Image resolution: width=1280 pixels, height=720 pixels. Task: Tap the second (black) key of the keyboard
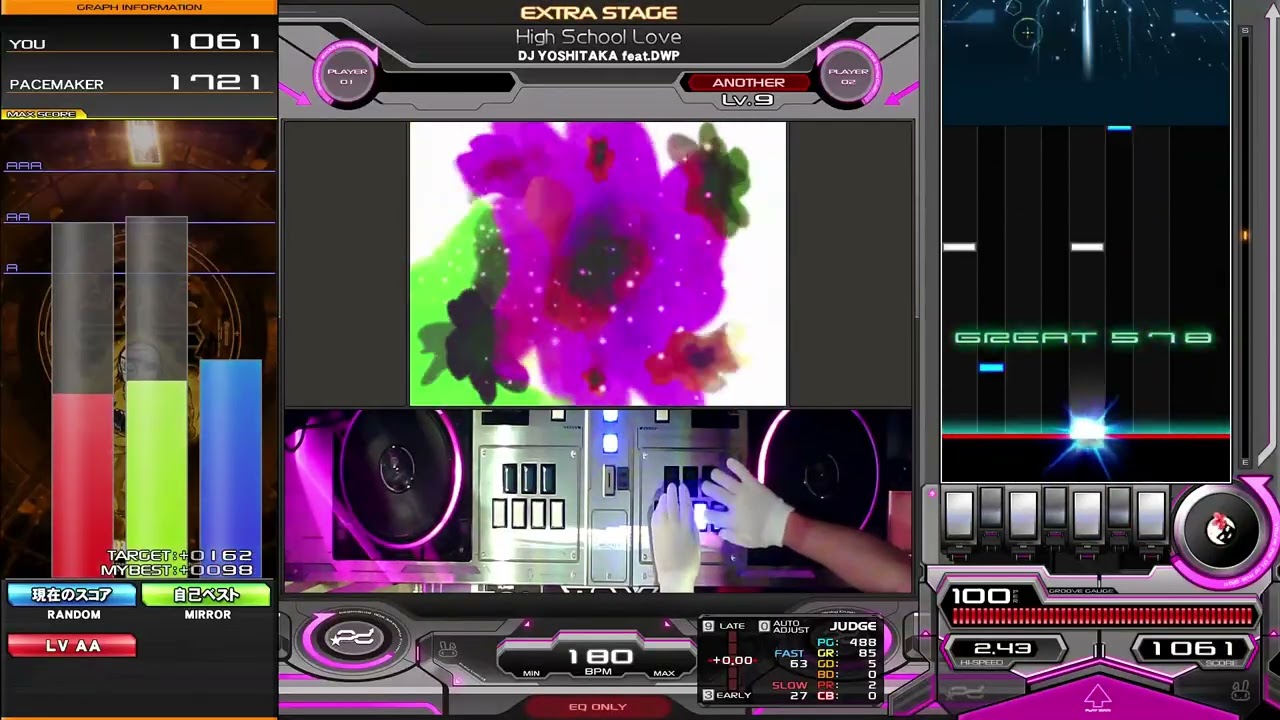(x=991, y=508)
